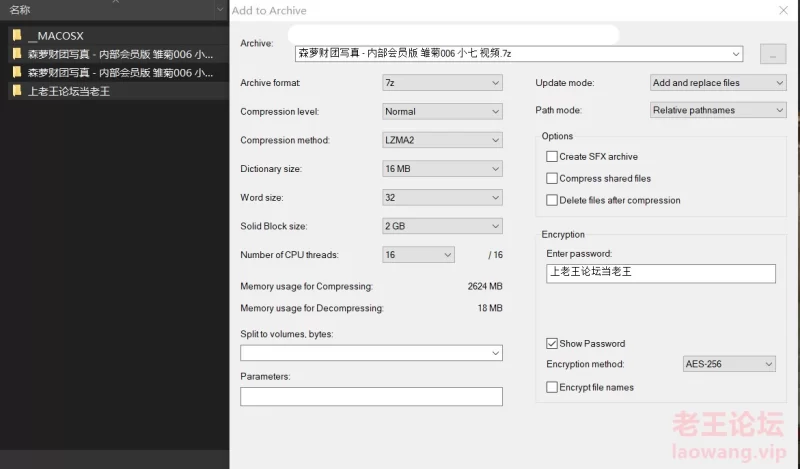This screenshot has height=469, width=800.
Task: Open the Number of CPU threads dropdown
Action: pyautogui.click(x=418, y=255)
